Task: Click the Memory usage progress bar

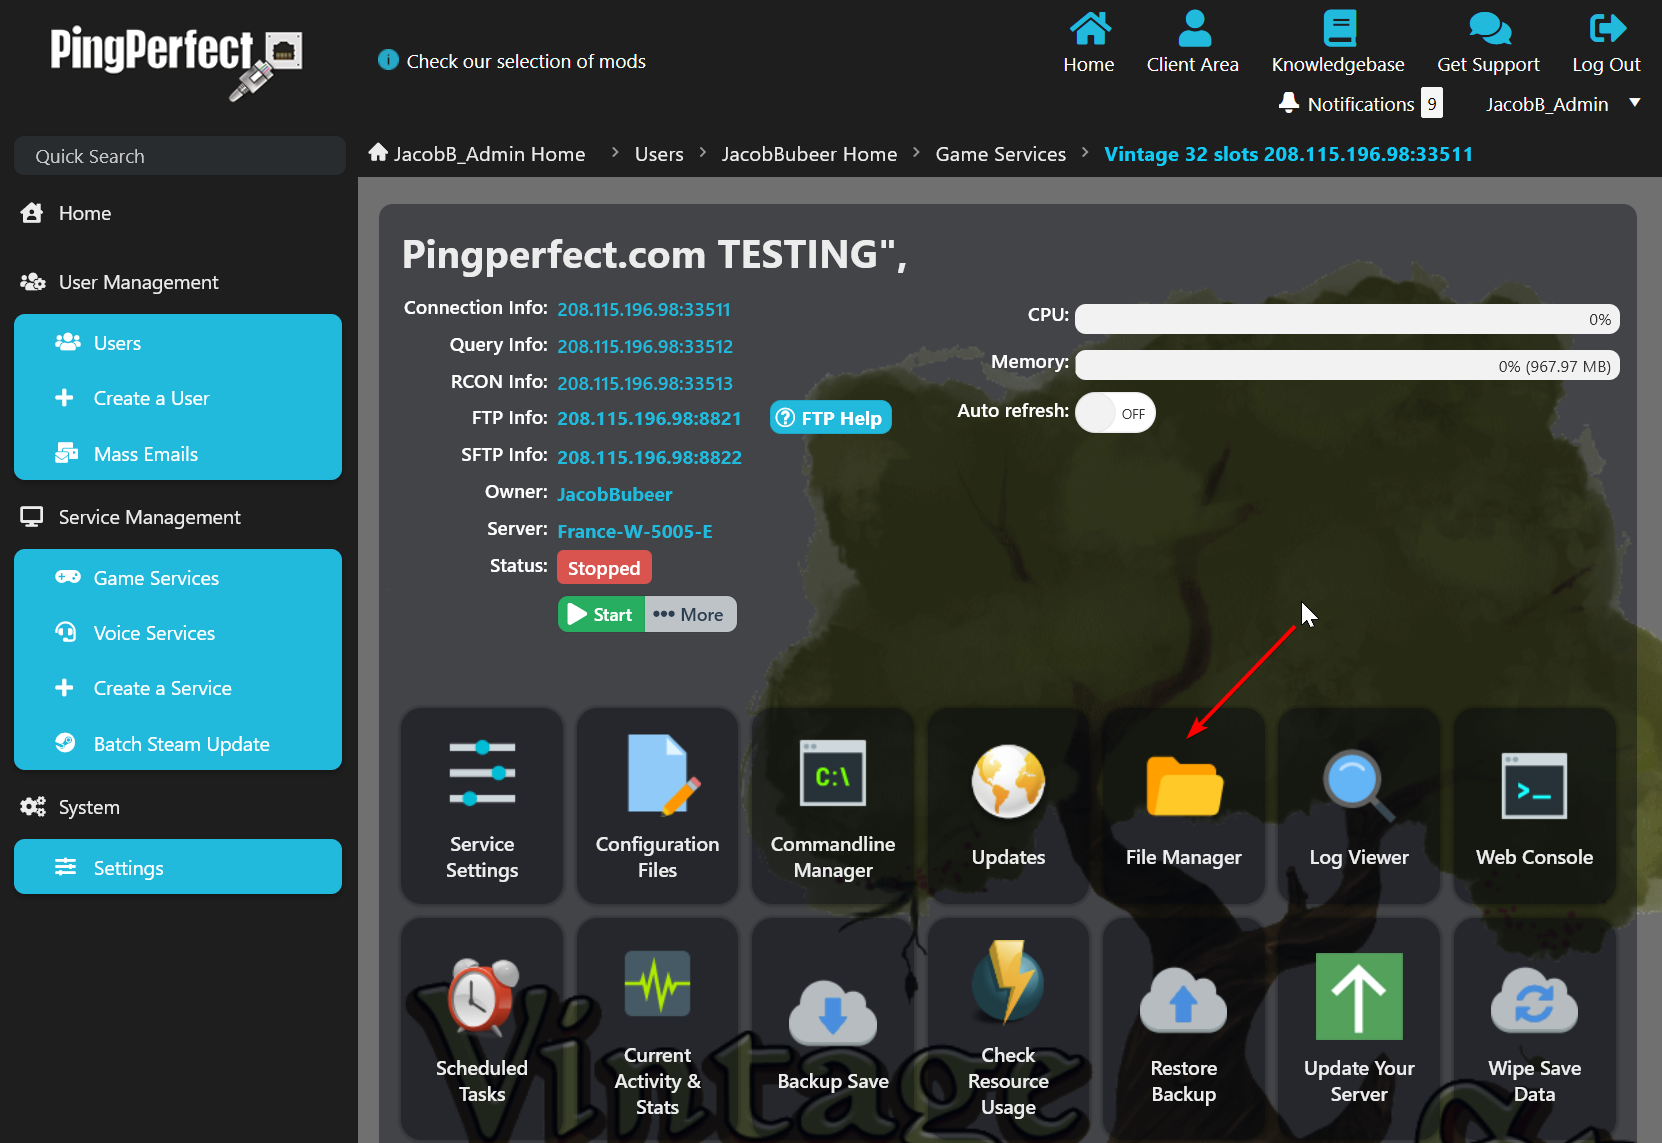Action: click(x=1347, y=366)
